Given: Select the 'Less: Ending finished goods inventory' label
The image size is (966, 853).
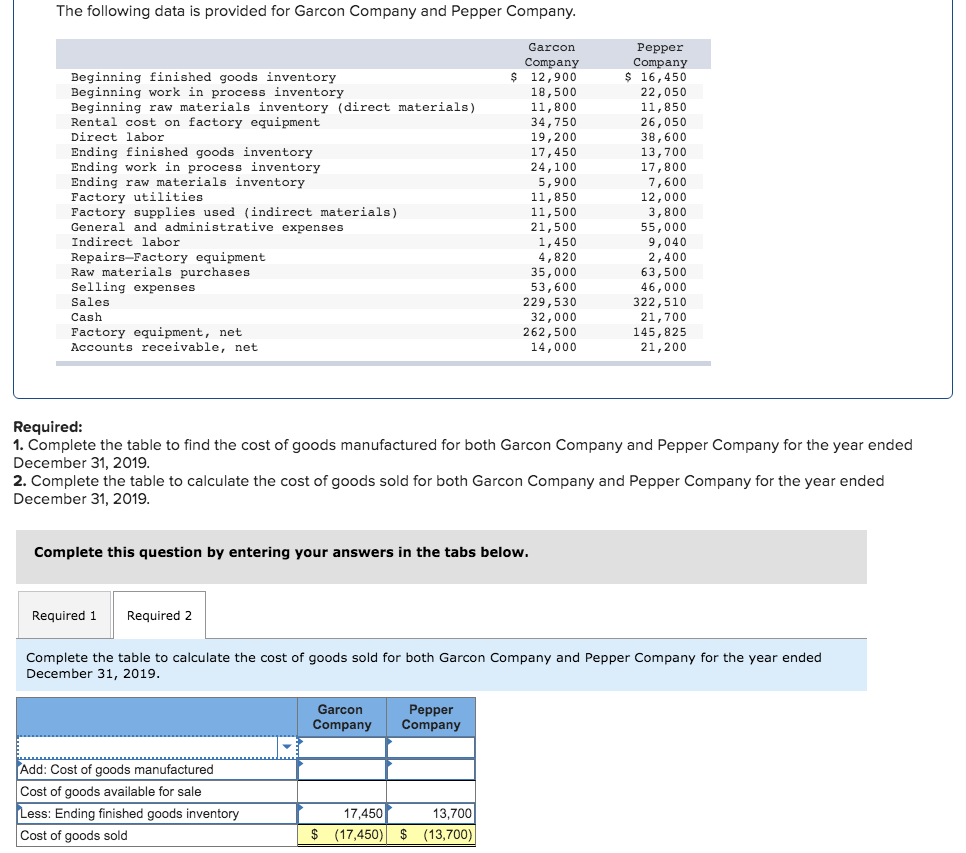Looking at the screenshot, I should 157,814.
